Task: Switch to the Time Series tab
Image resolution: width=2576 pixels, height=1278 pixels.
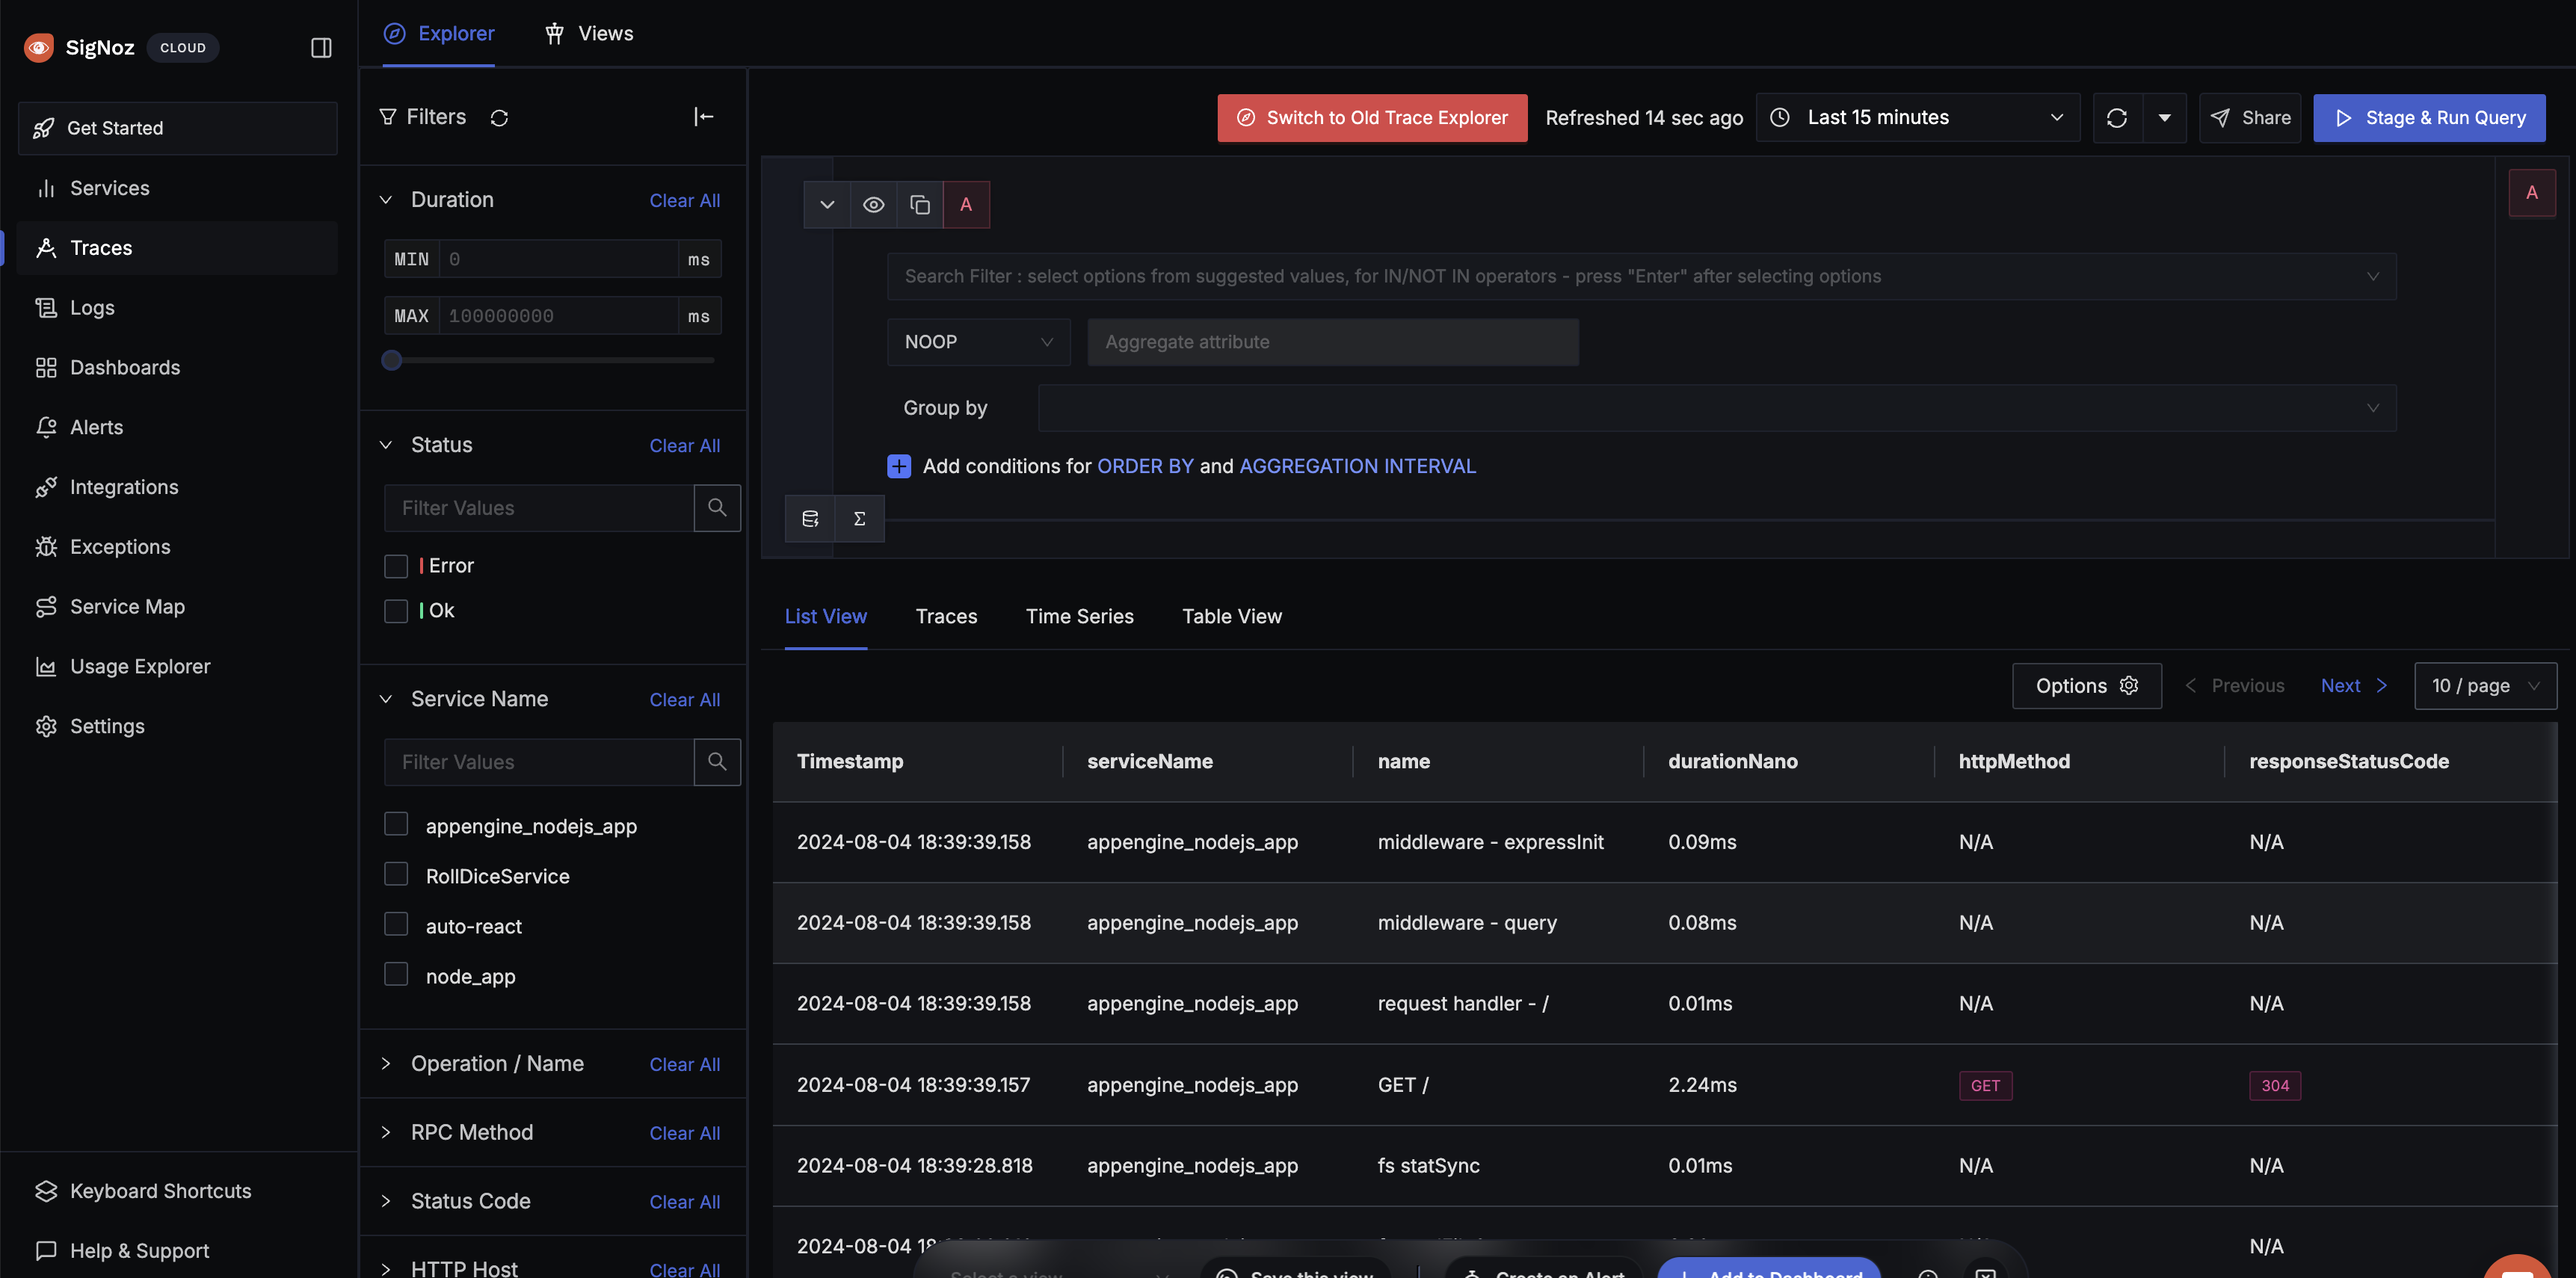Action: point(1080,617)
